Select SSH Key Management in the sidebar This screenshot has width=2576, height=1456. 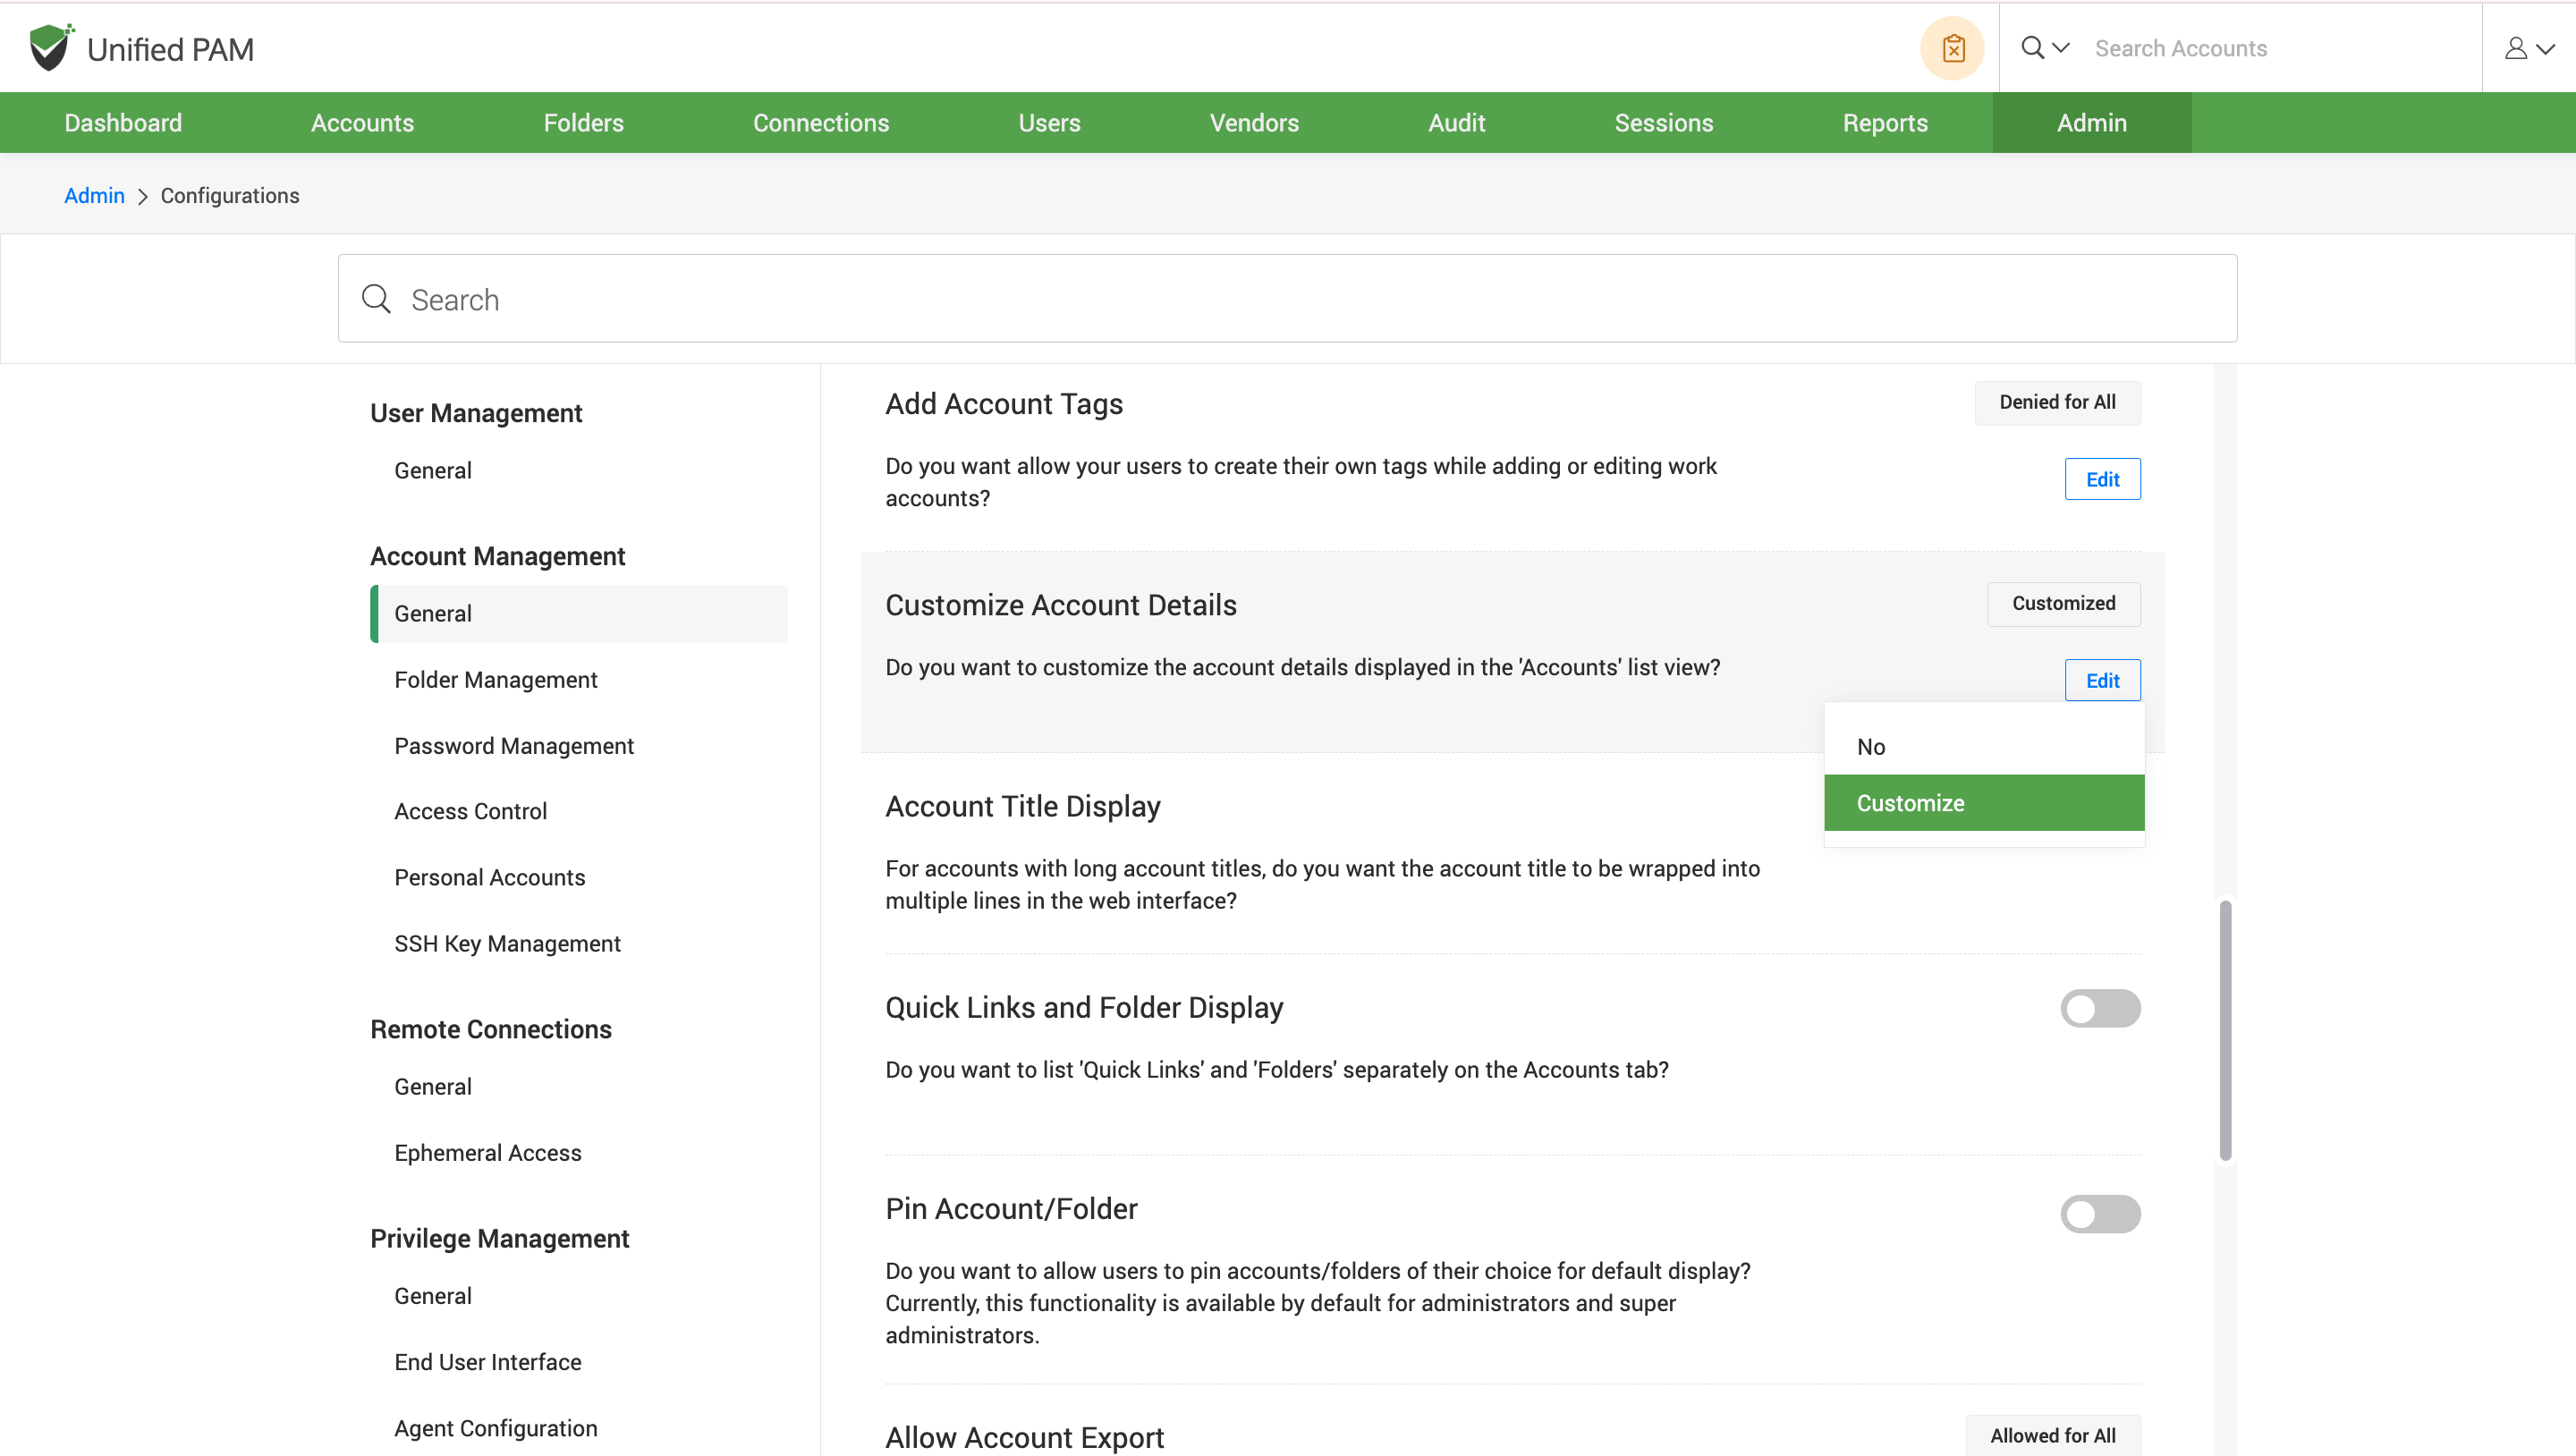507,943
